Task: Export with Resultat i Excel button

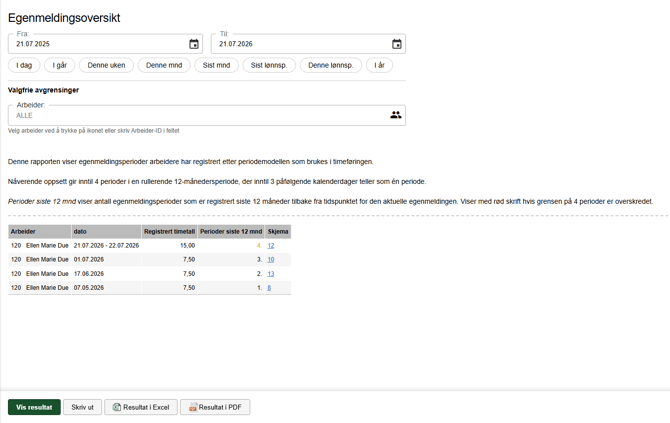Action: pos(141,407)
